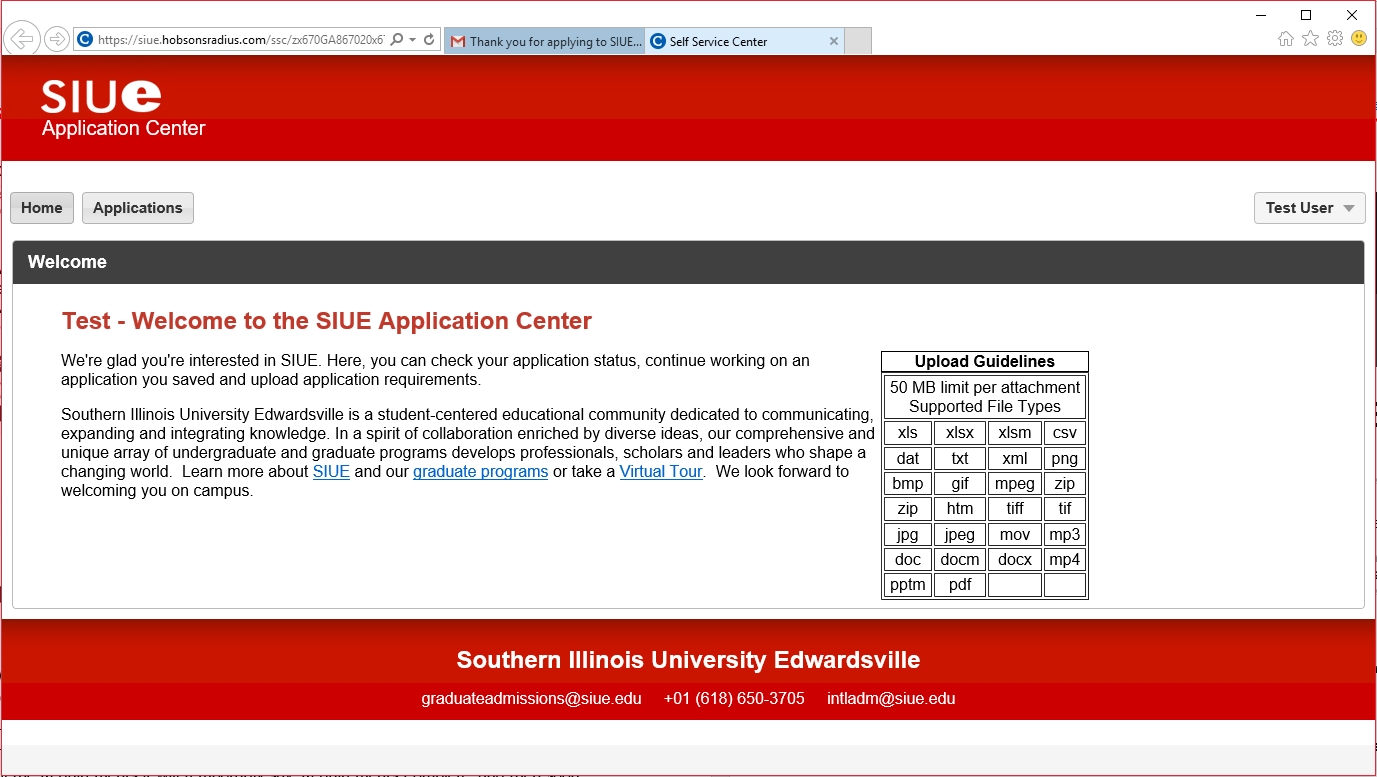Open browser settings gear icon
Image resolution: width=1377 pixels, height=777 pixels.
[x=1334, y=39]
